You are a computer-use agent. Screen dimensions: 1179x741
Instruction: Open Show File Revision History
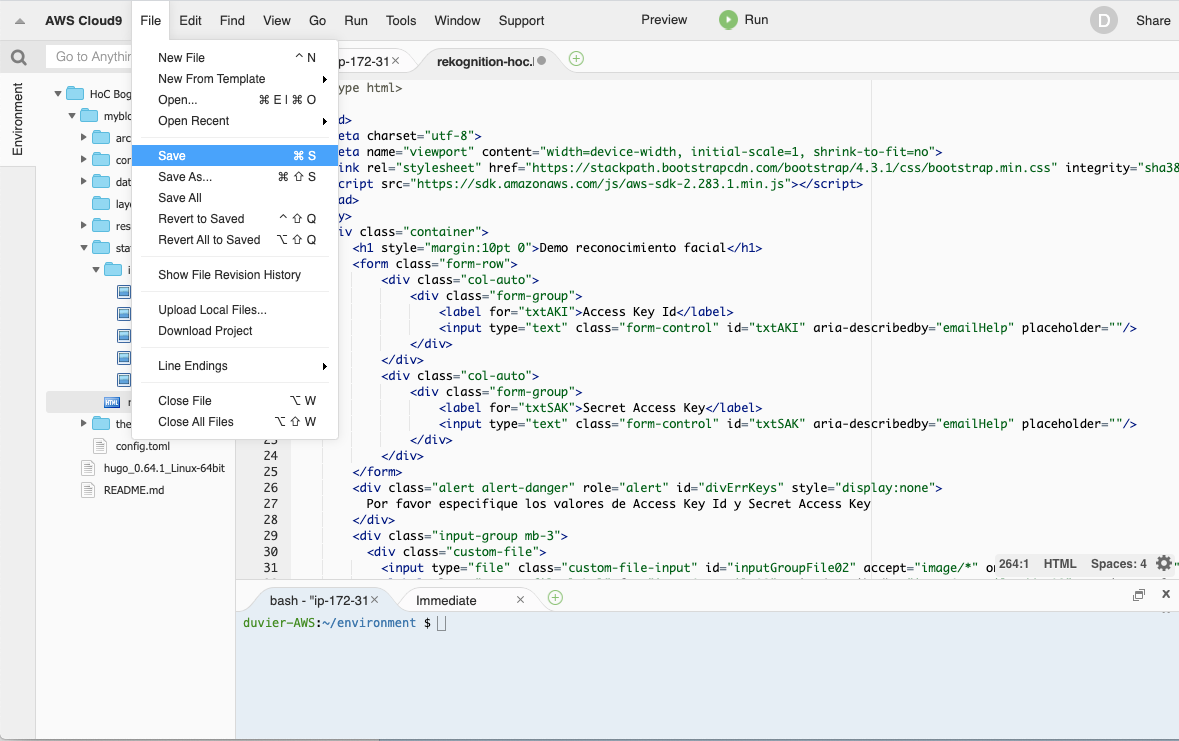click(x=235, y=275)
